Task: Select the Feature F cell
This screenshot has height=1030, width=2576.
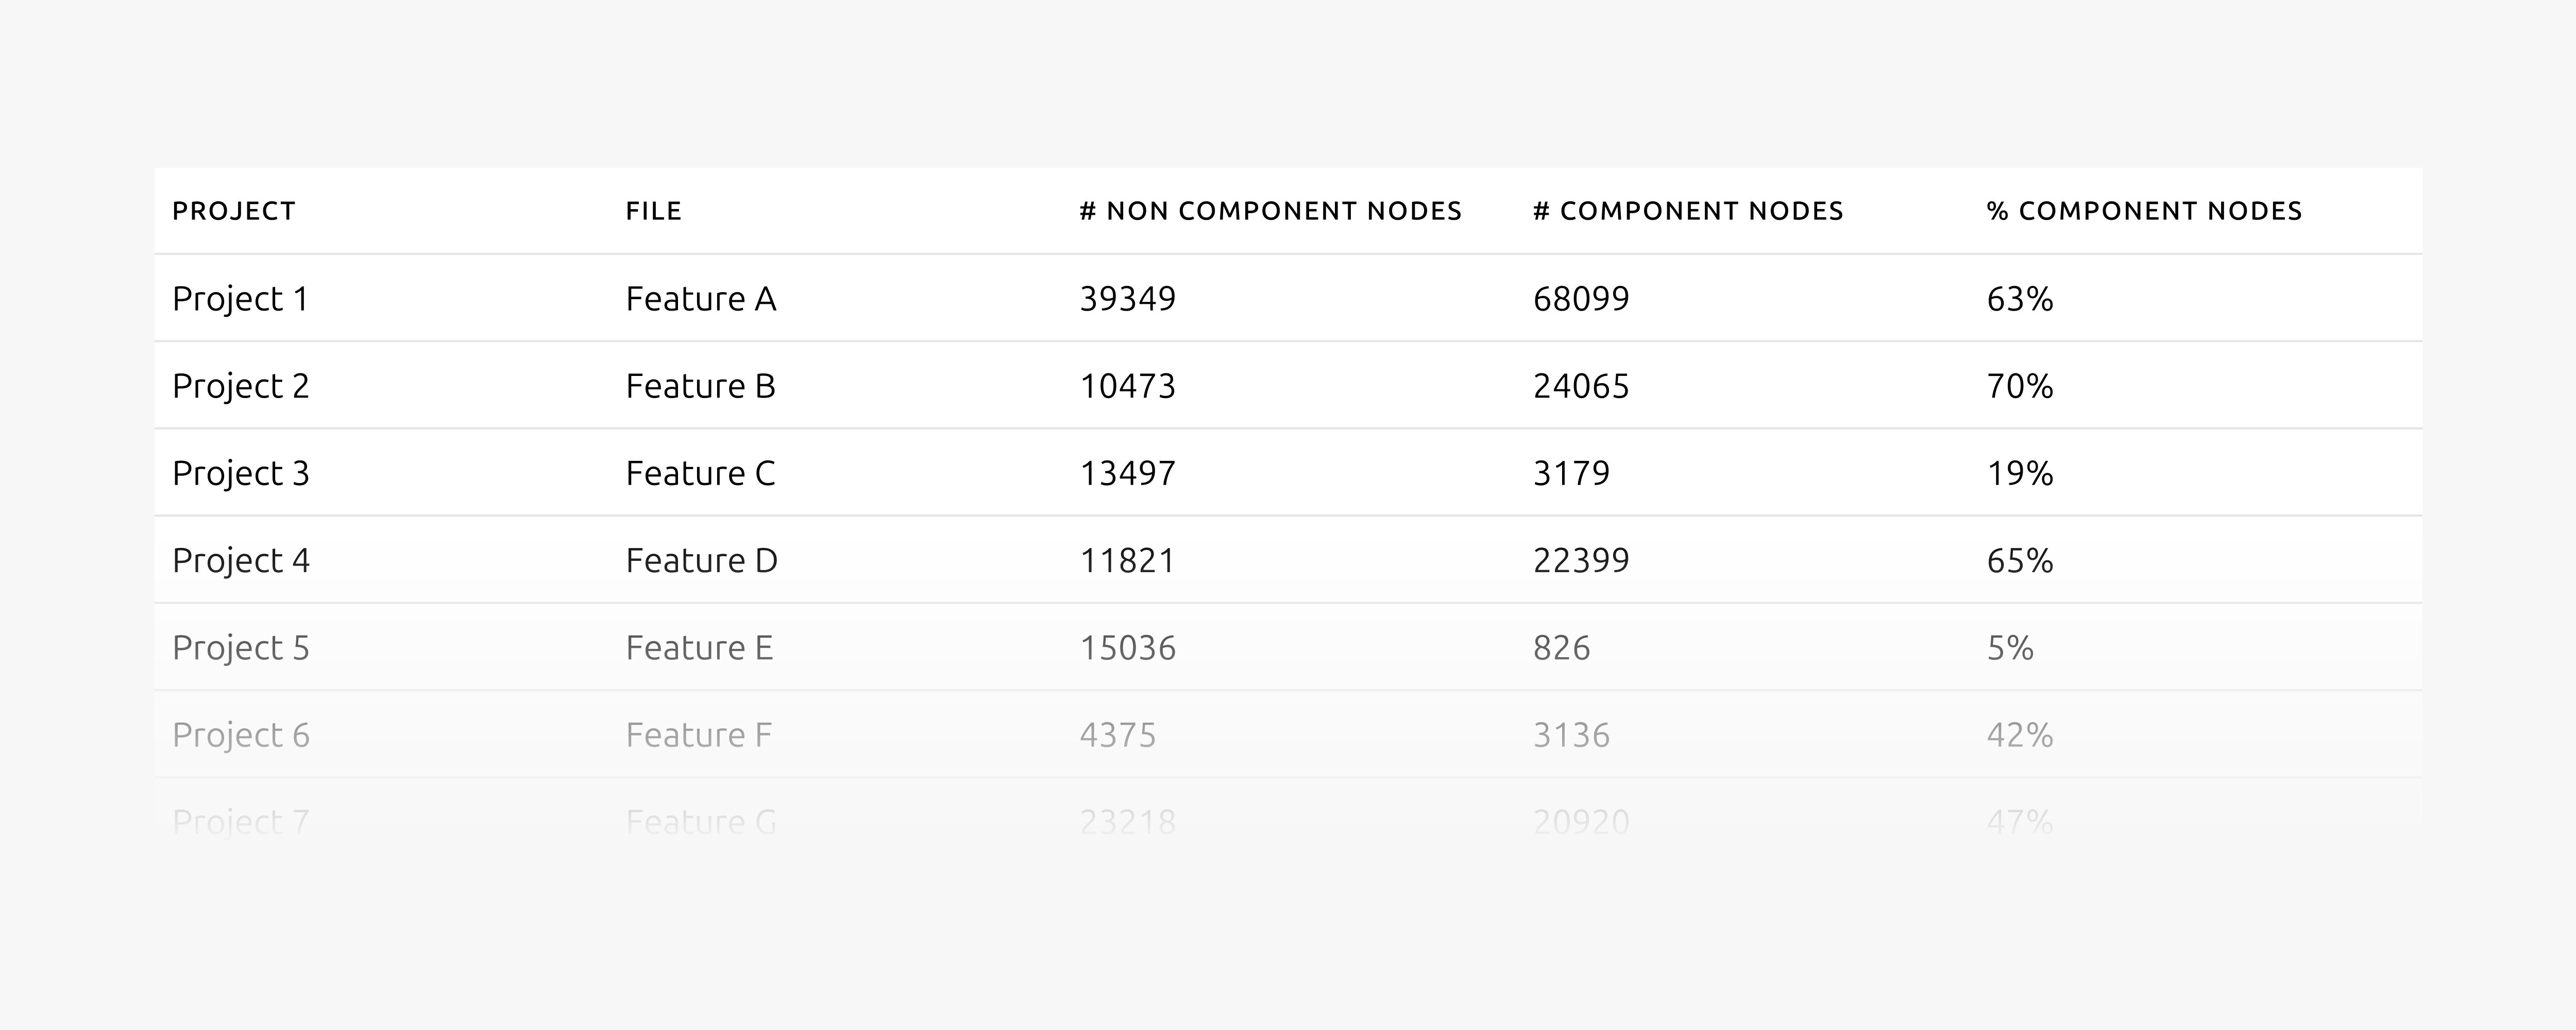Action: click(x=699, y=735)
